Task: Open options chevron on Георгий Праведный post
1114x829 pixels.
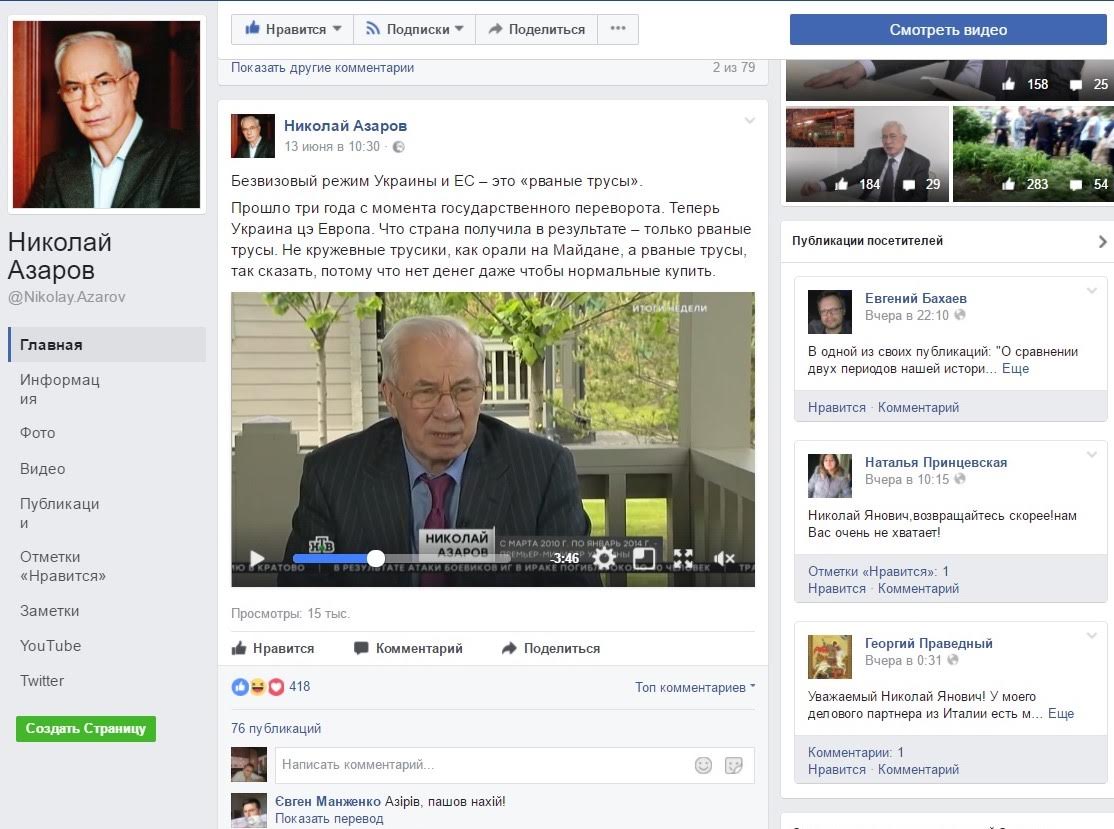Action: tap(1092, 636)
